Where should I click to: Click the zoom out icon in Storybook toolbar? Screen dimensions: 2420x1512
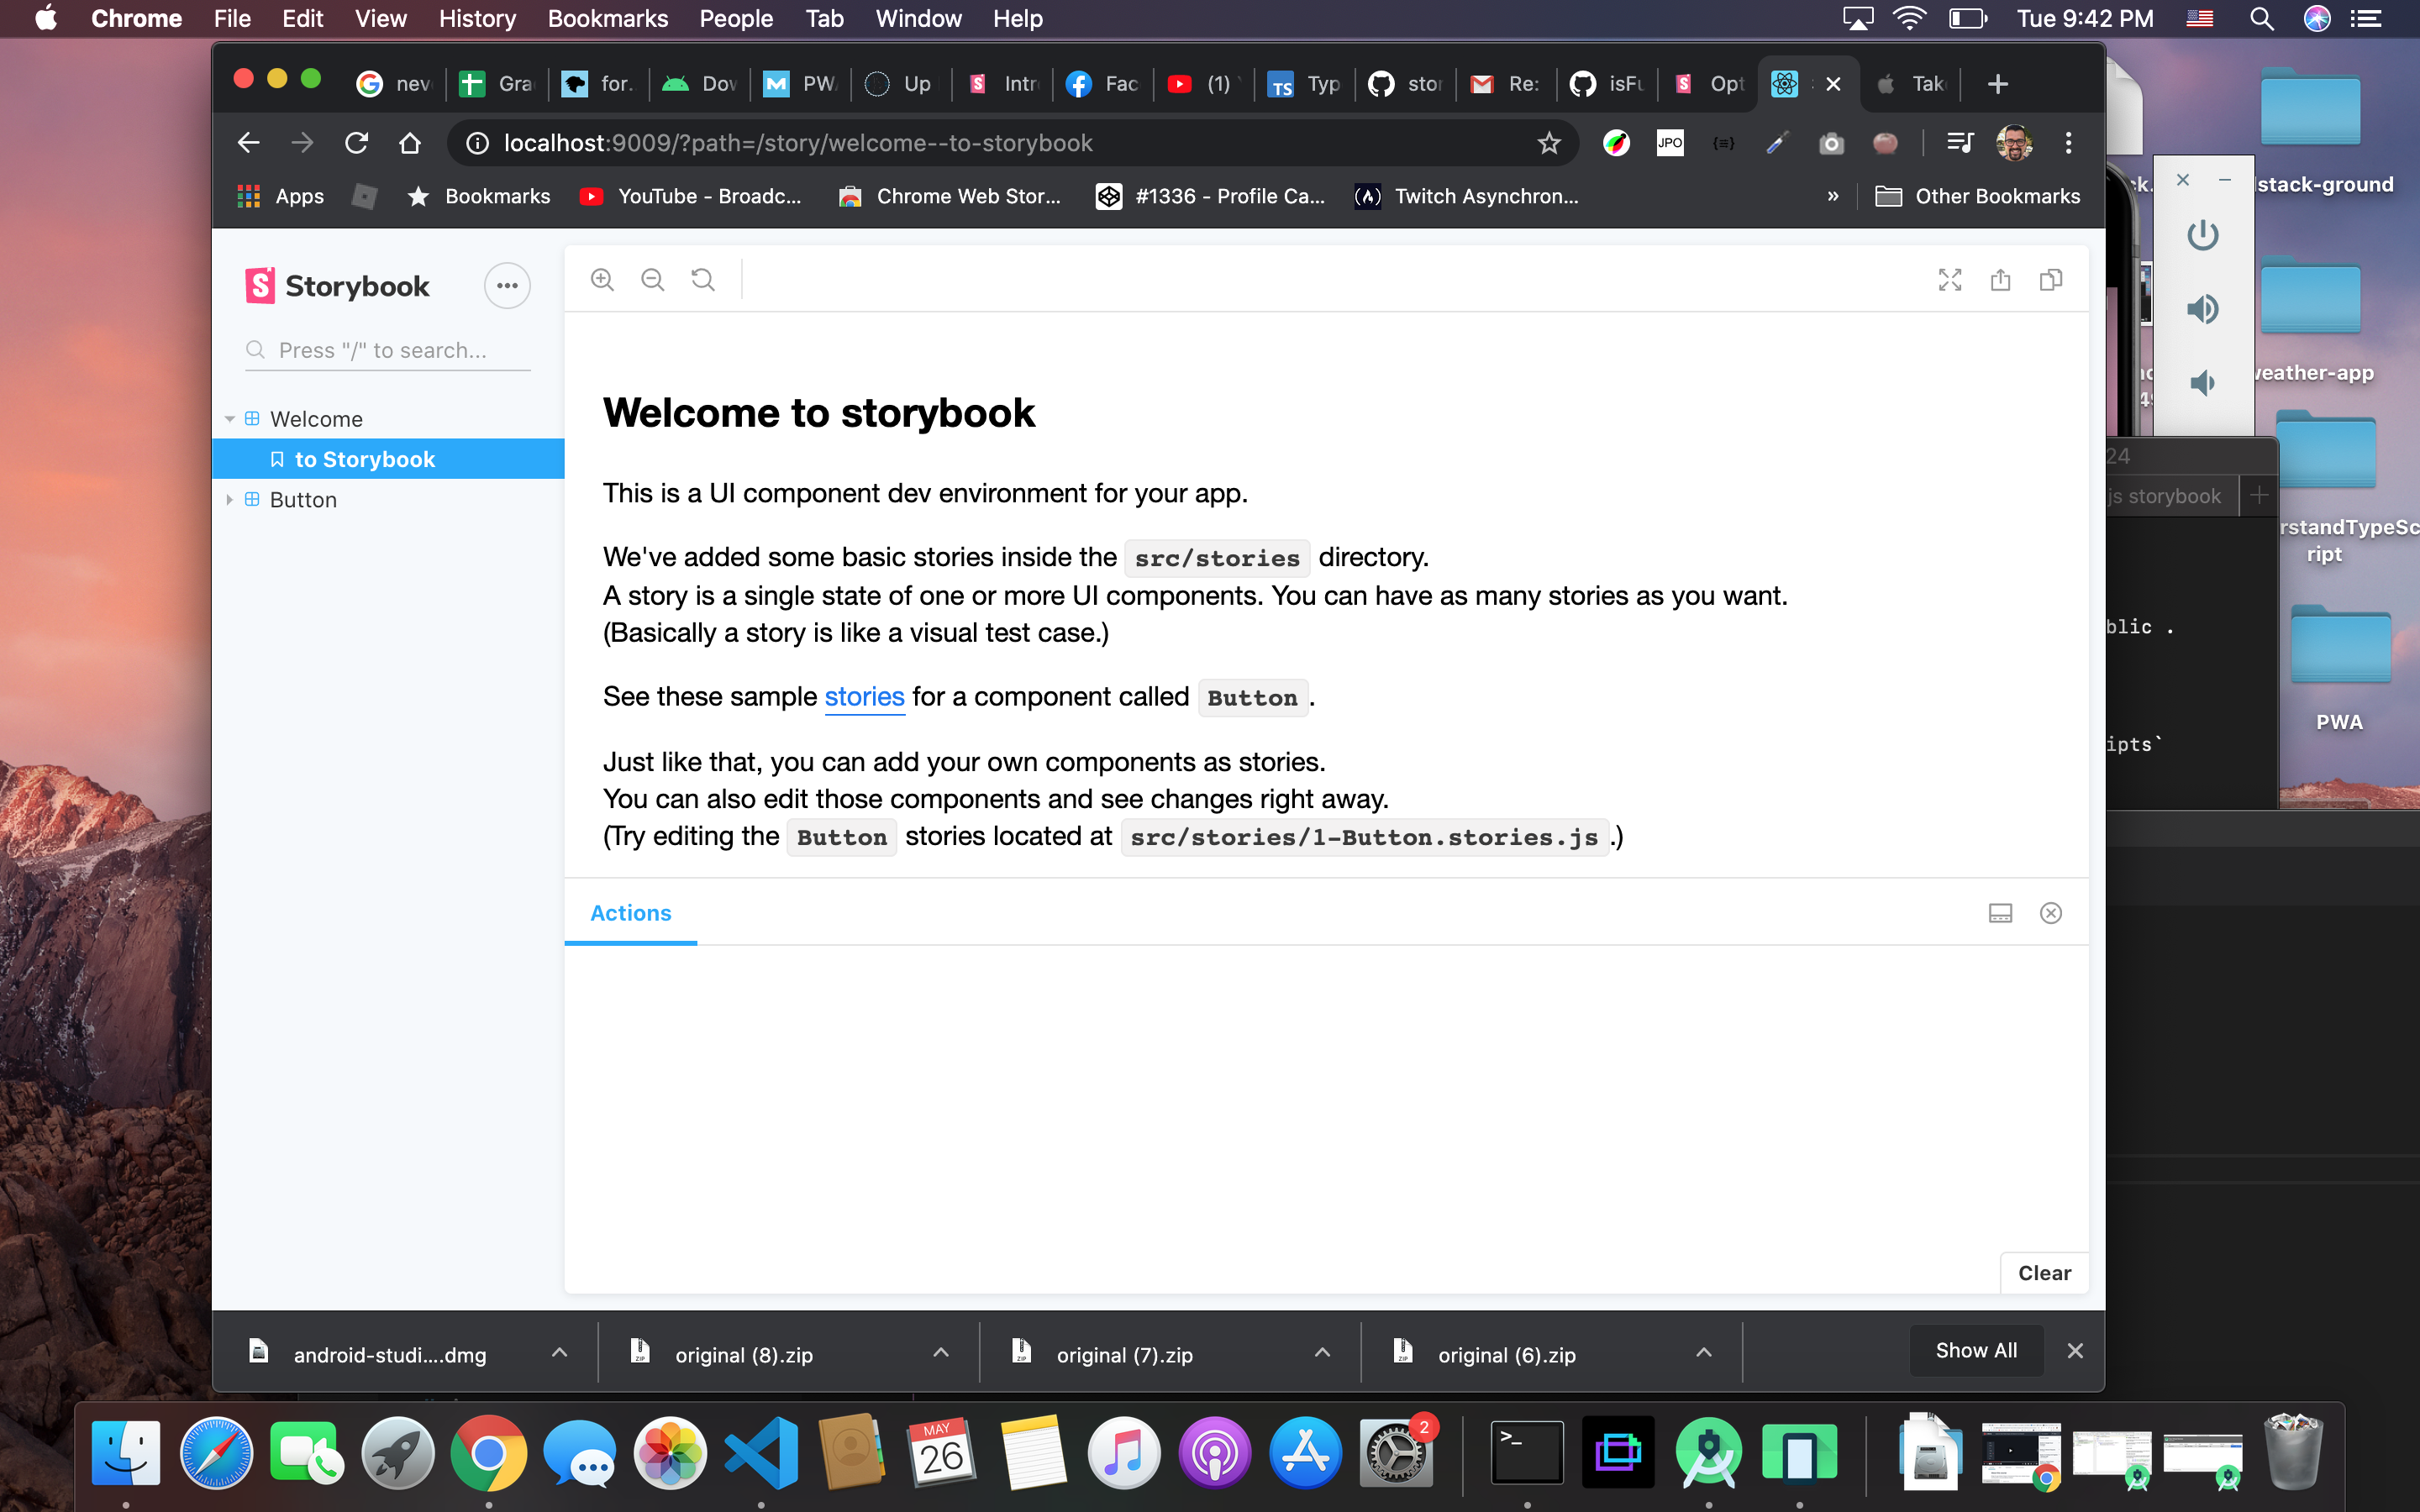point(653,280)
